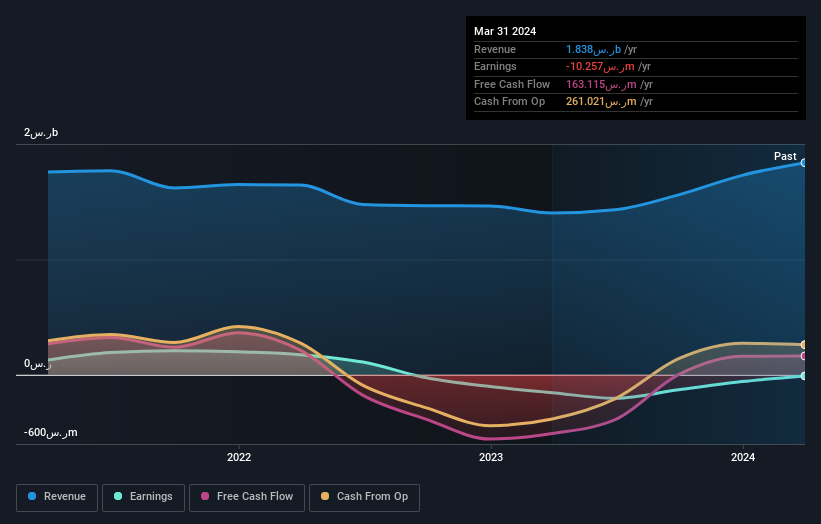Click the top y-axis 2b label
This screenshot has height=524, width=821.
coord(41,132)
